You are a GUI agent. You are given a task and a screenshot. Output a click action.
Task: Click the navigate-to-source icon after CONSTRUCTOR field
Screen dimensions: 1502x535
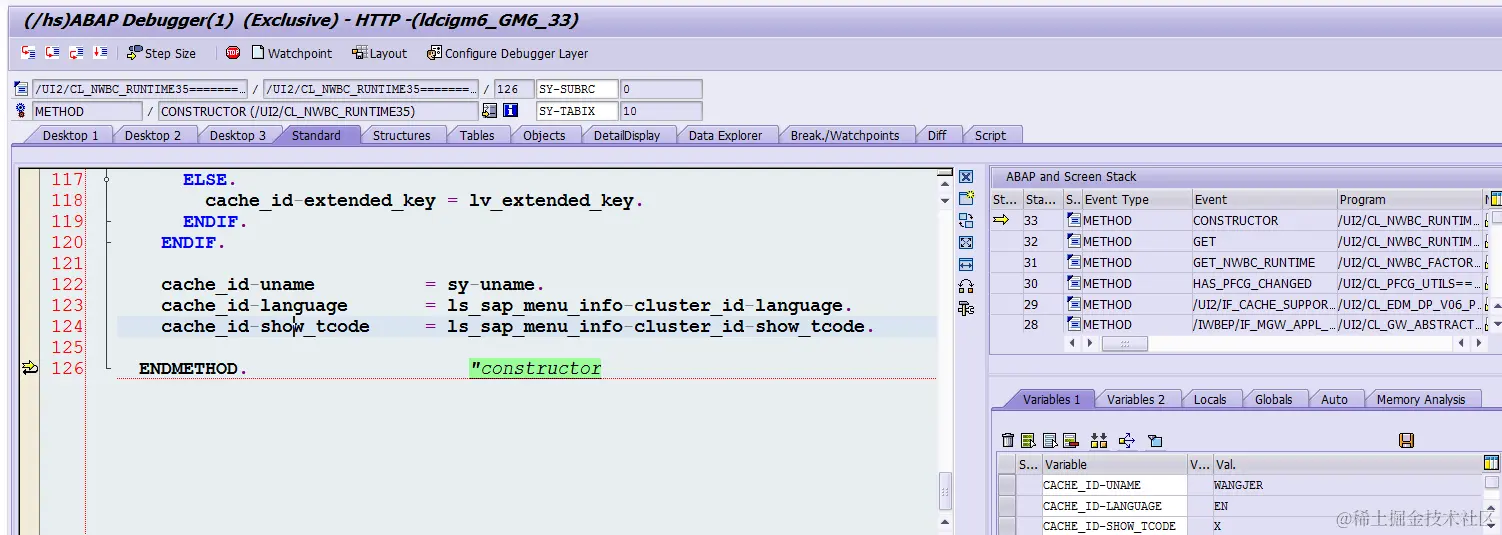(489, 111)
